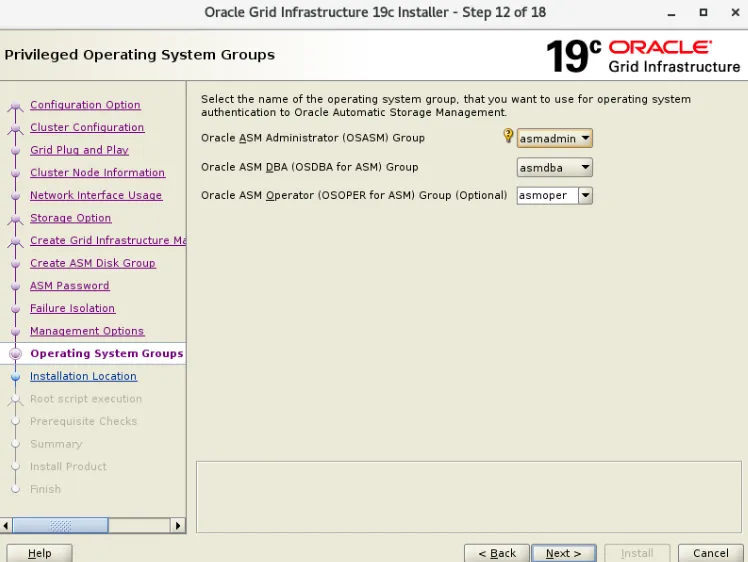Image resolution: width=748 pixels, height=562 pixels.
Task: Cancel the Grid Infrastructure installation
Action: click(710, 553)
